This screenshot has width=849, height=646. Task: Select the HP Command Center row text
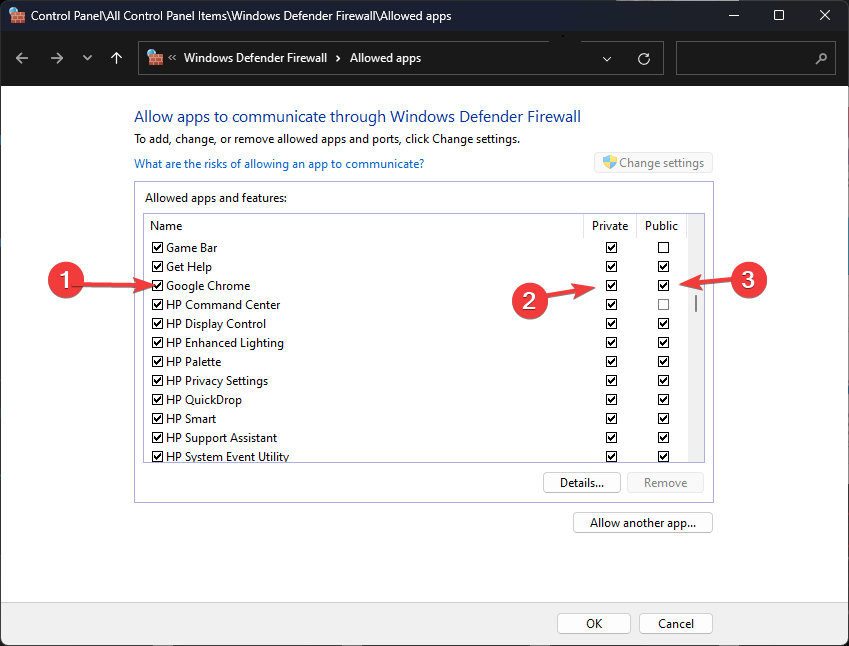click(223, 304)
